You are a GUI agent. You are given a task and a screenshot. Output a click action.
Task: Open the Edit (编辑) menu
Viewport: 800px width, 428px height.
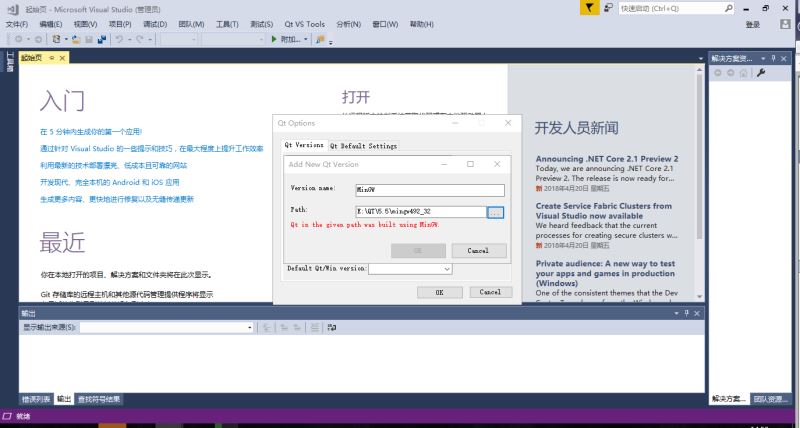pos(51,24)
